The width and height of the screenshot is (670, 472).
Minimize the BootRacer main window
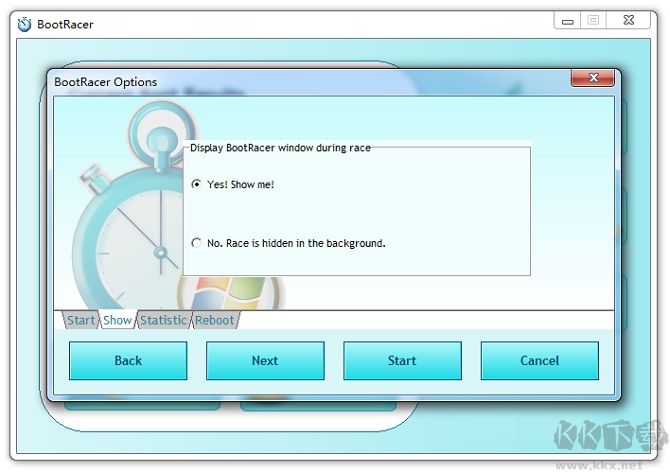(x=567, y=21)
